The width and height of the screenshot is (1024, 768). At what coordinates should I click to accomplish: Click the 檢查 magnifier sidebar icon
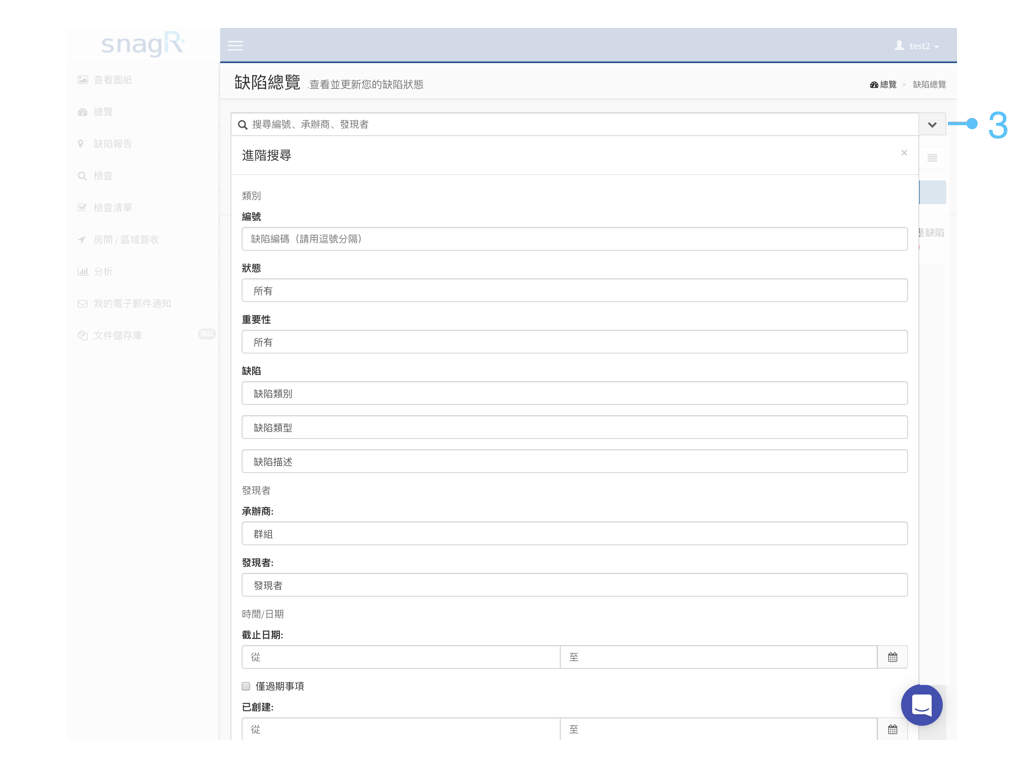pyautogui.click(x=82, y=176)
